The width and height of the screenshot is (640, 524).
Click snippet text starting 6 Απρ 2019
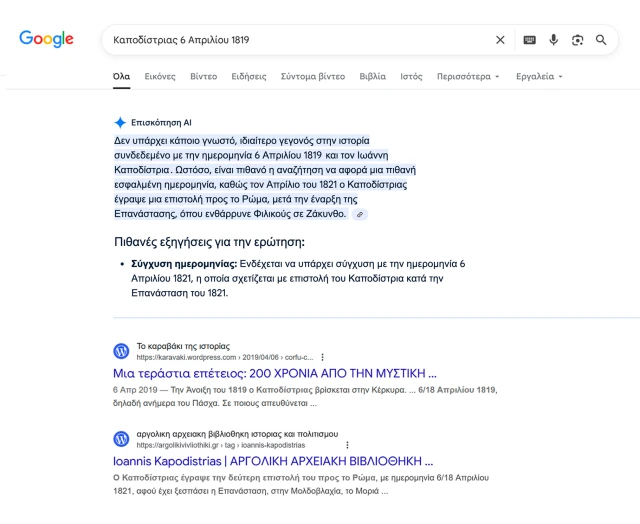(305, 396)
